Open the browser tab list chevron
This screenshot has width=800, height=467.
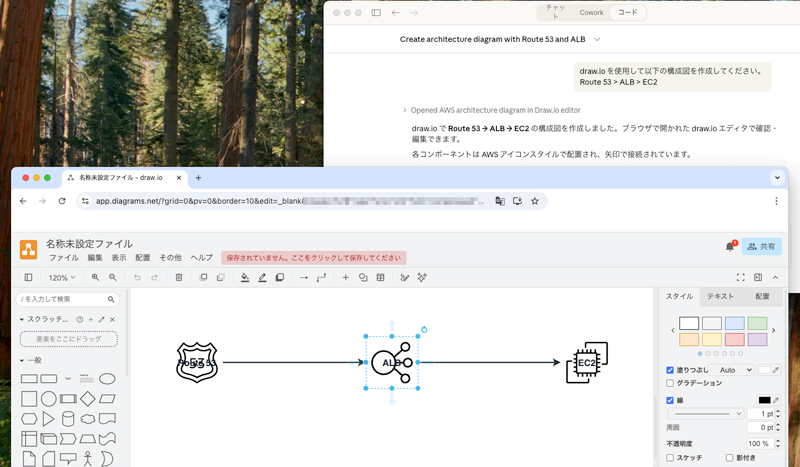click(777, 178)
